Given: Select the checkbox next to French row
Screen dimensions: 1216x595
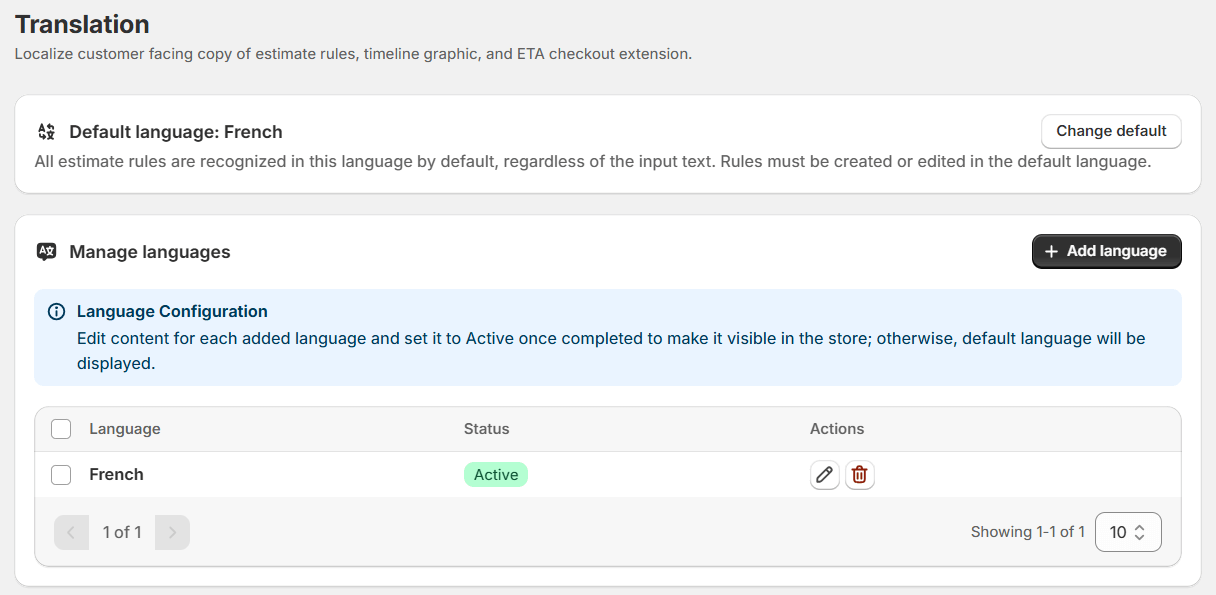Looking at the screenshot, I should (60, 474).
